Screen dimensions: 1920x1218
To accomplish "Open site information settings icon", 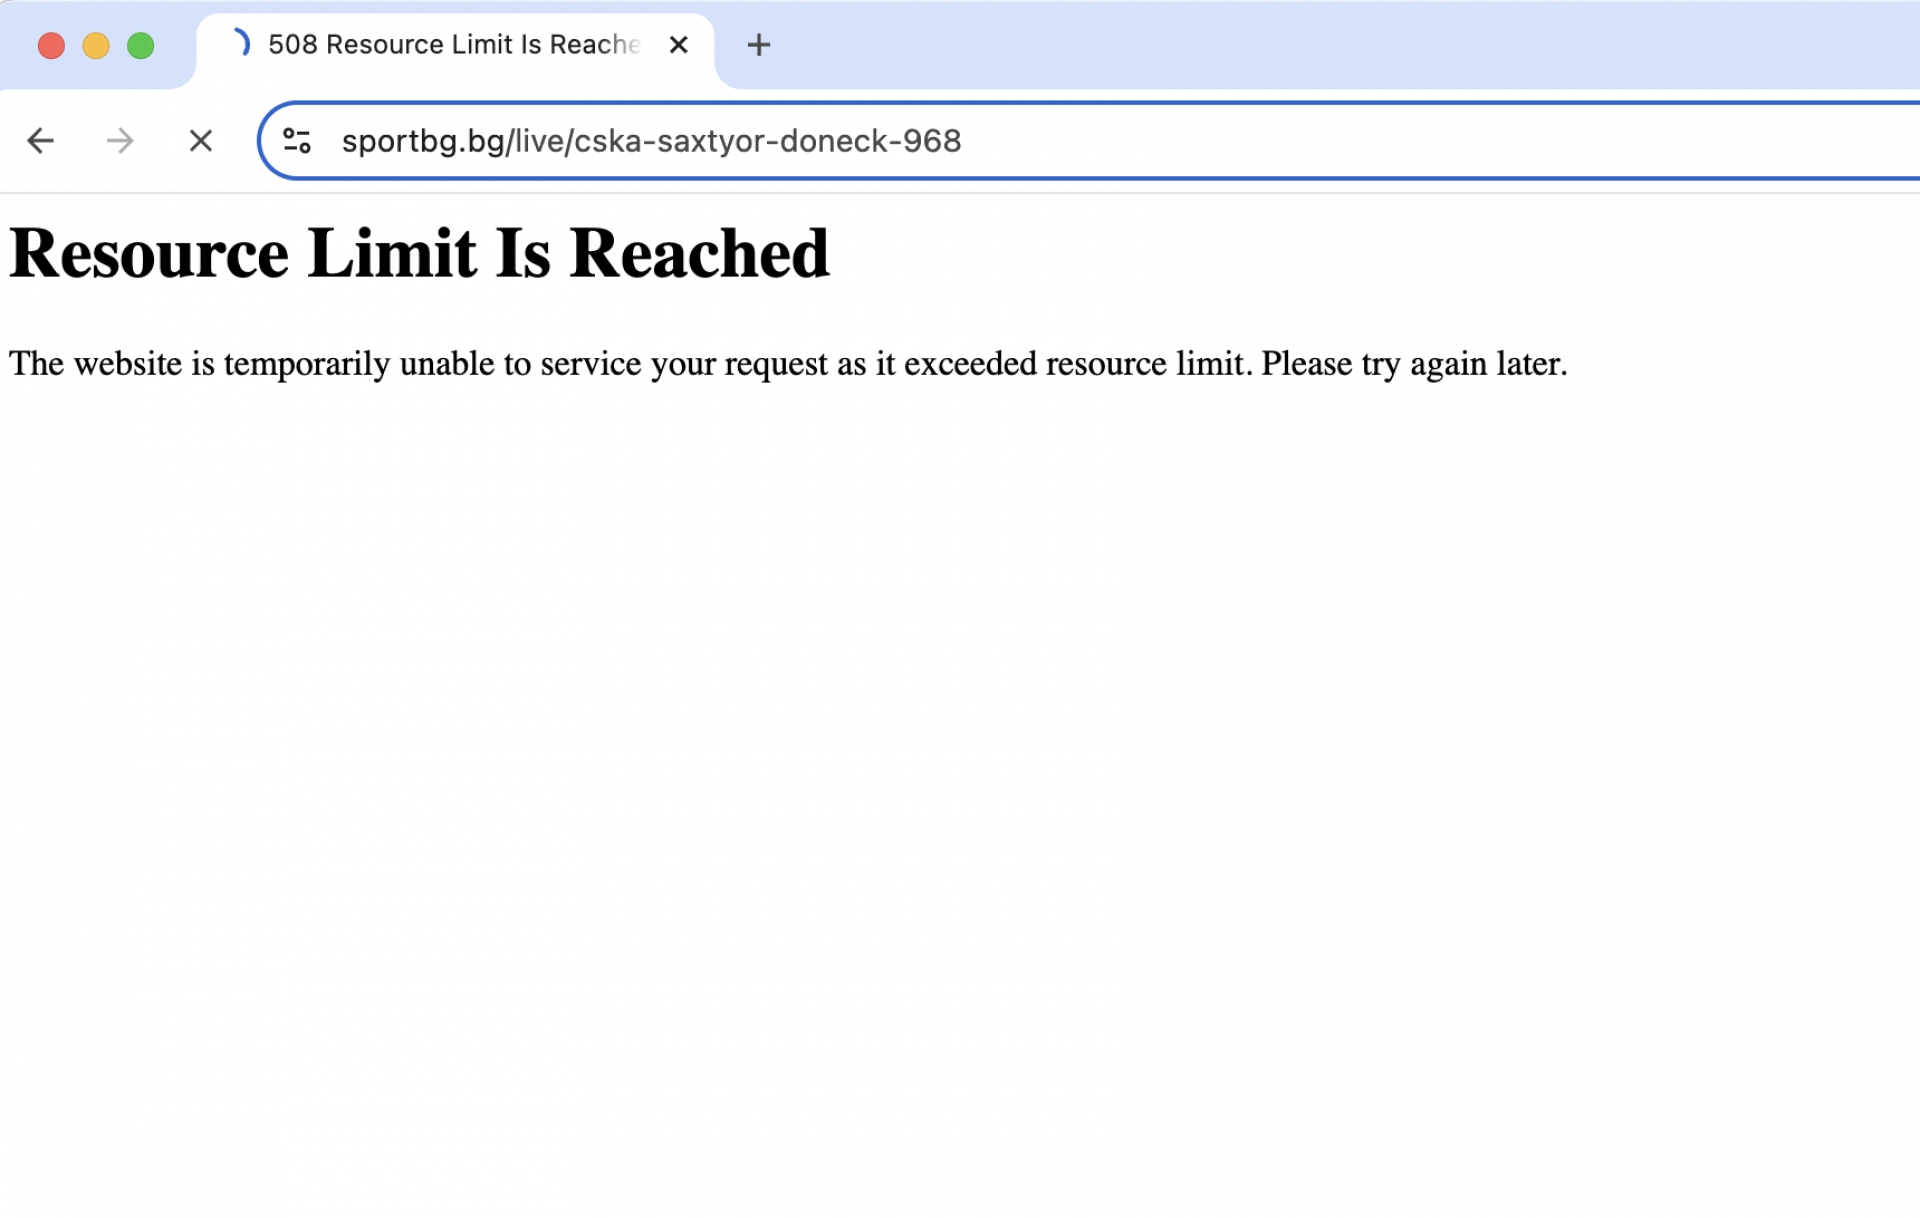I will point(297,141).
